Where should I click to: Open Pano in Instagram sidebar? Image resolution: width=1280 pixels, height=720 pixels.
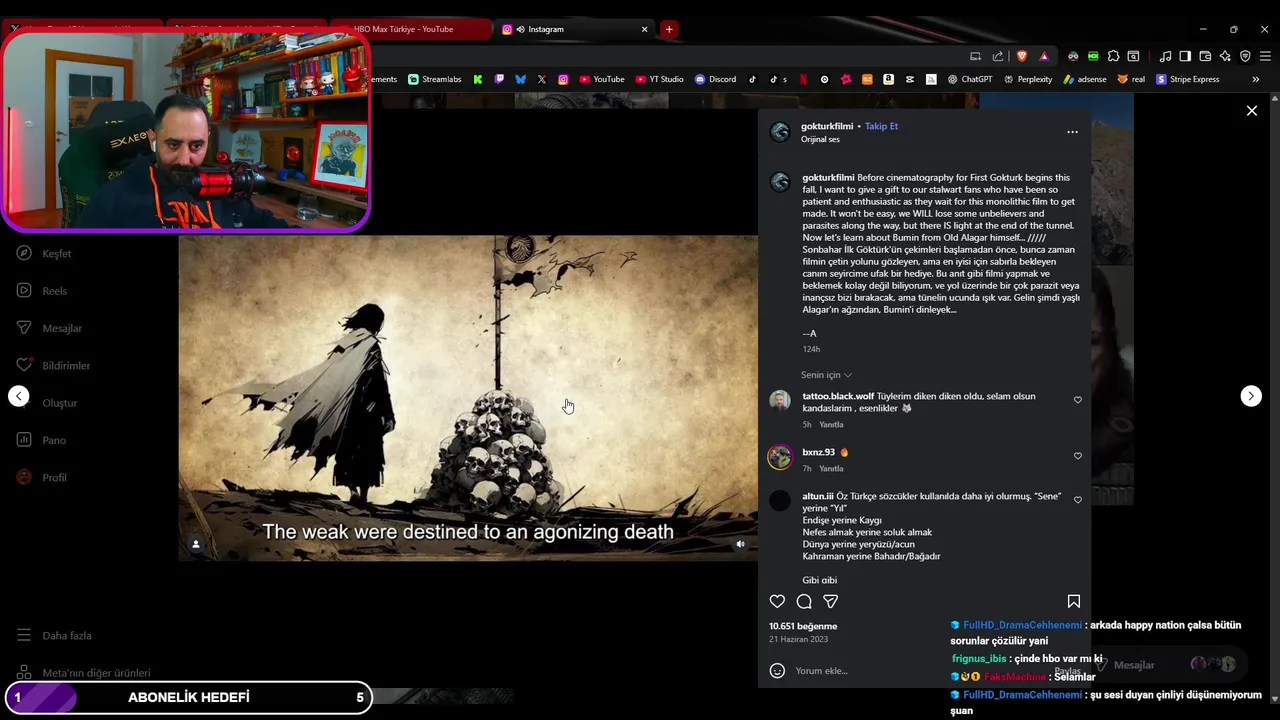(x=41, y=440)
